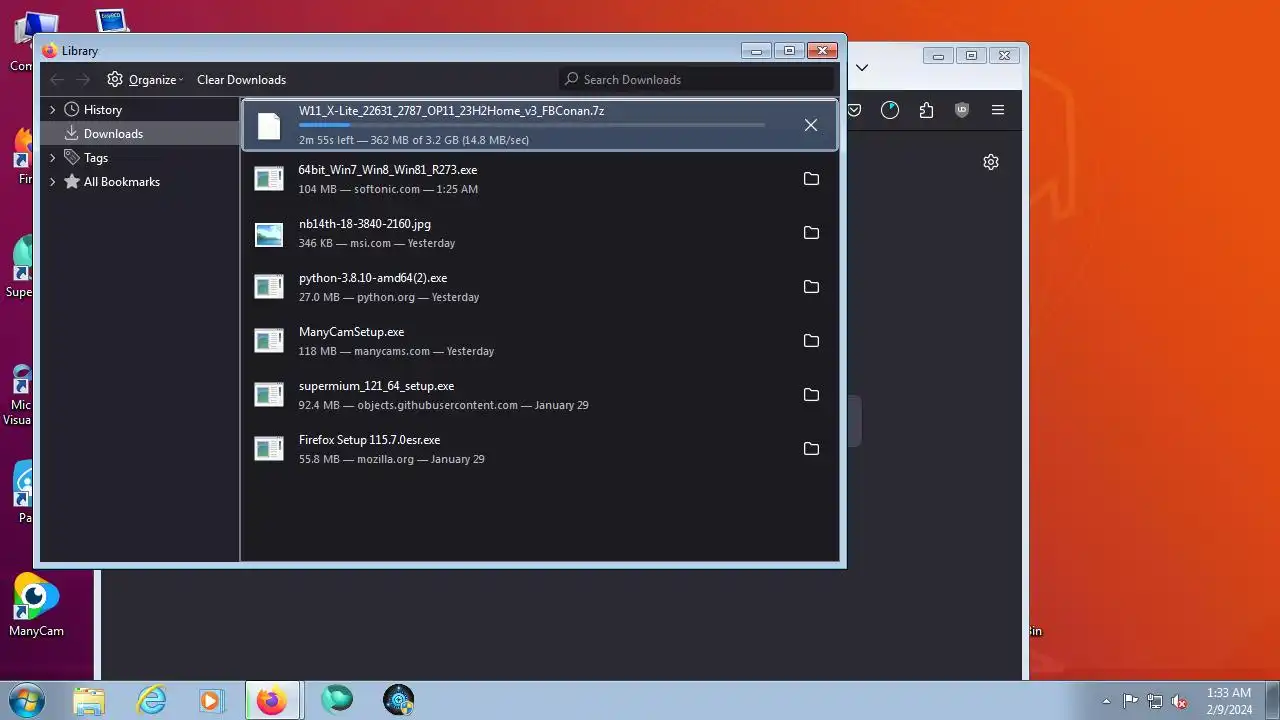Open Firefox downloads progress toolbar icon
1280x720 pixels.
(x=890, y=110)
